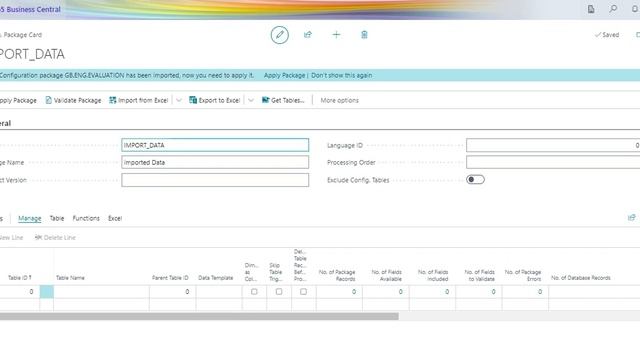Click the Validate Package button

(73, 100)
